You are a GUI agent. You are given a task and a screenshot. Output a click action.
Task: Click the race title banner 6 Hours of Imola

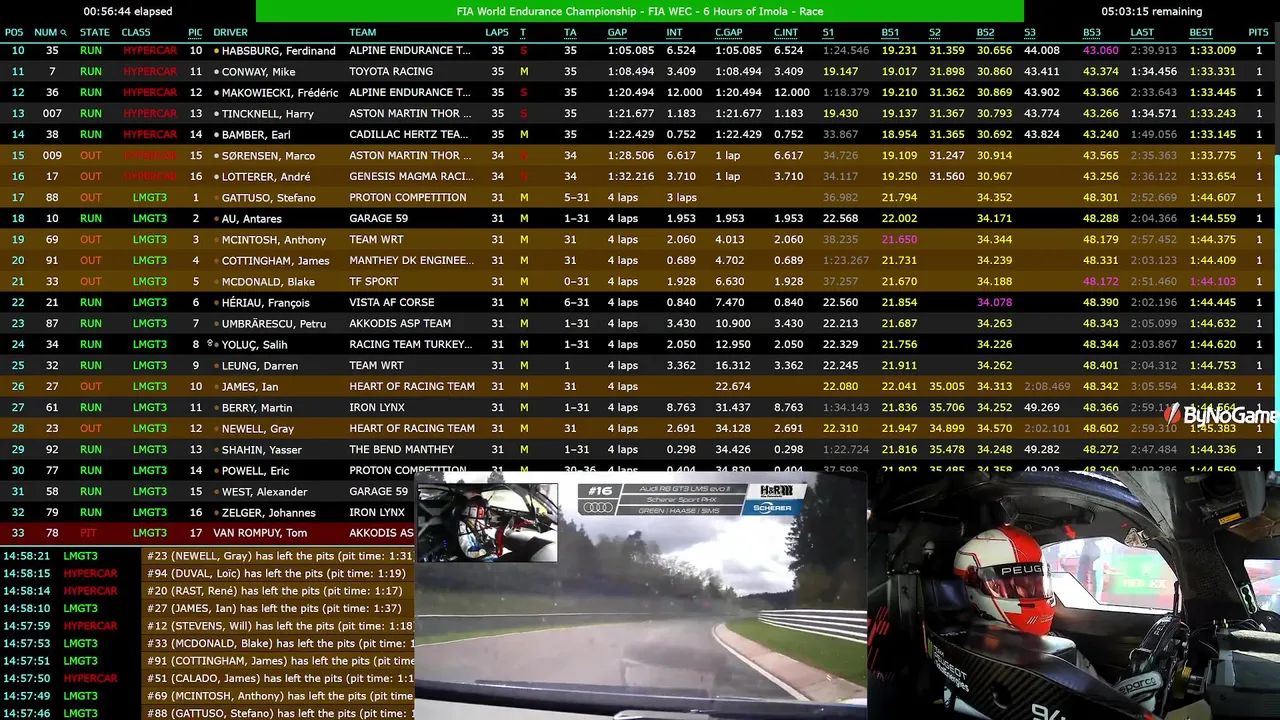point(640,11)
